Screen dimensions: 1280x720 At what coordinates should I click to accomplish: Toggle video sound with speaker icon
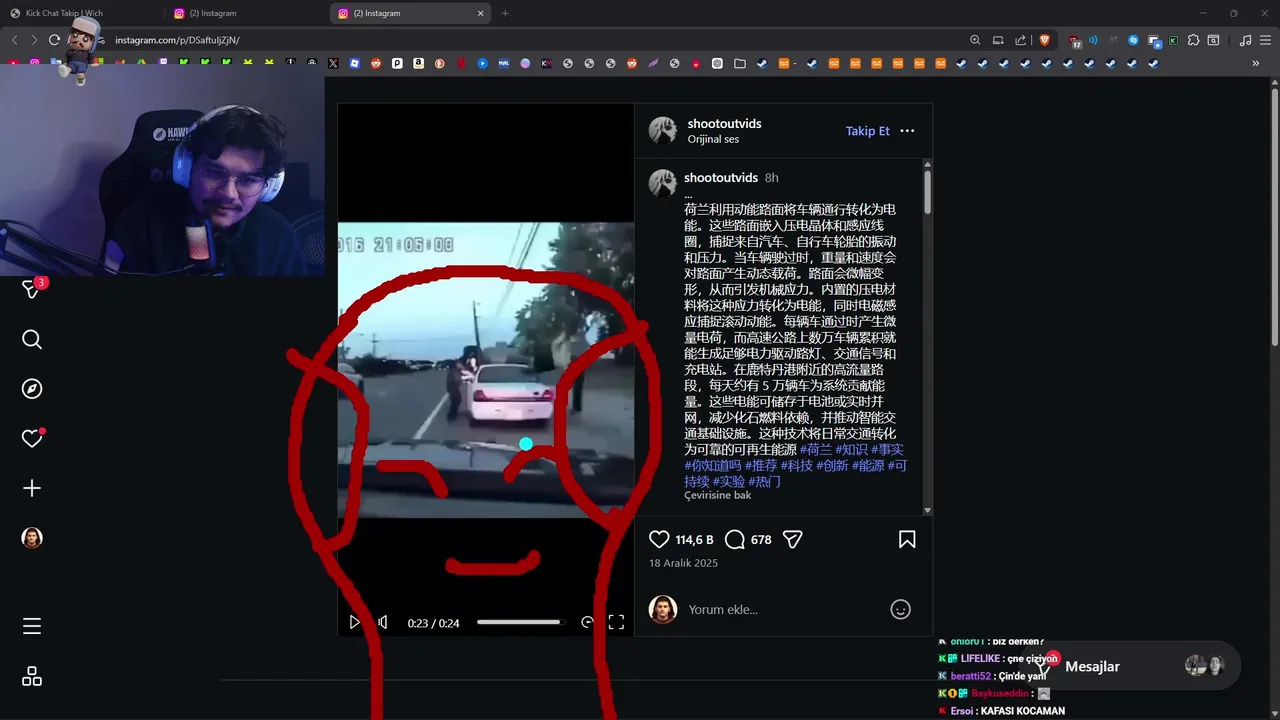382,622
